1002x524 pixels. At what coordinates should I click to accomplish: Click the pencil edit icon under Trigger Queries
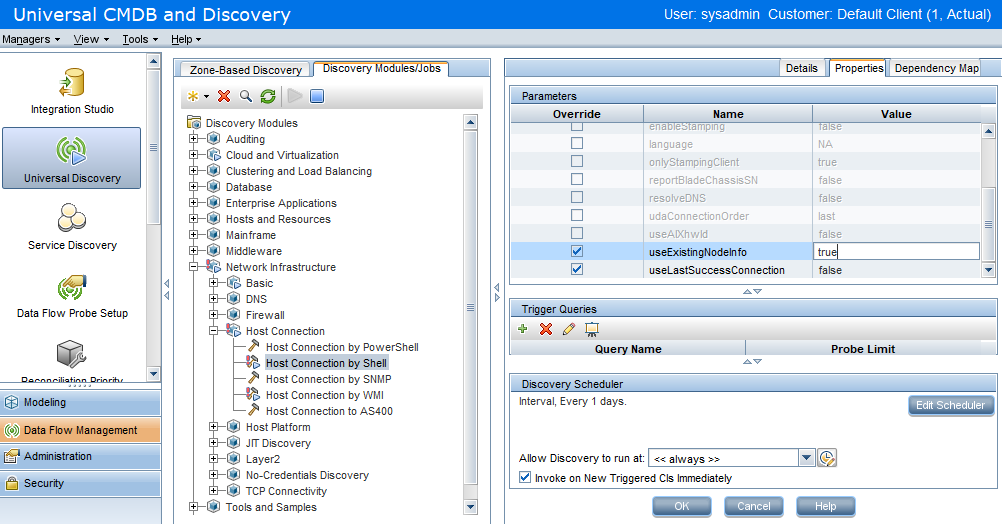click(569, 329)
